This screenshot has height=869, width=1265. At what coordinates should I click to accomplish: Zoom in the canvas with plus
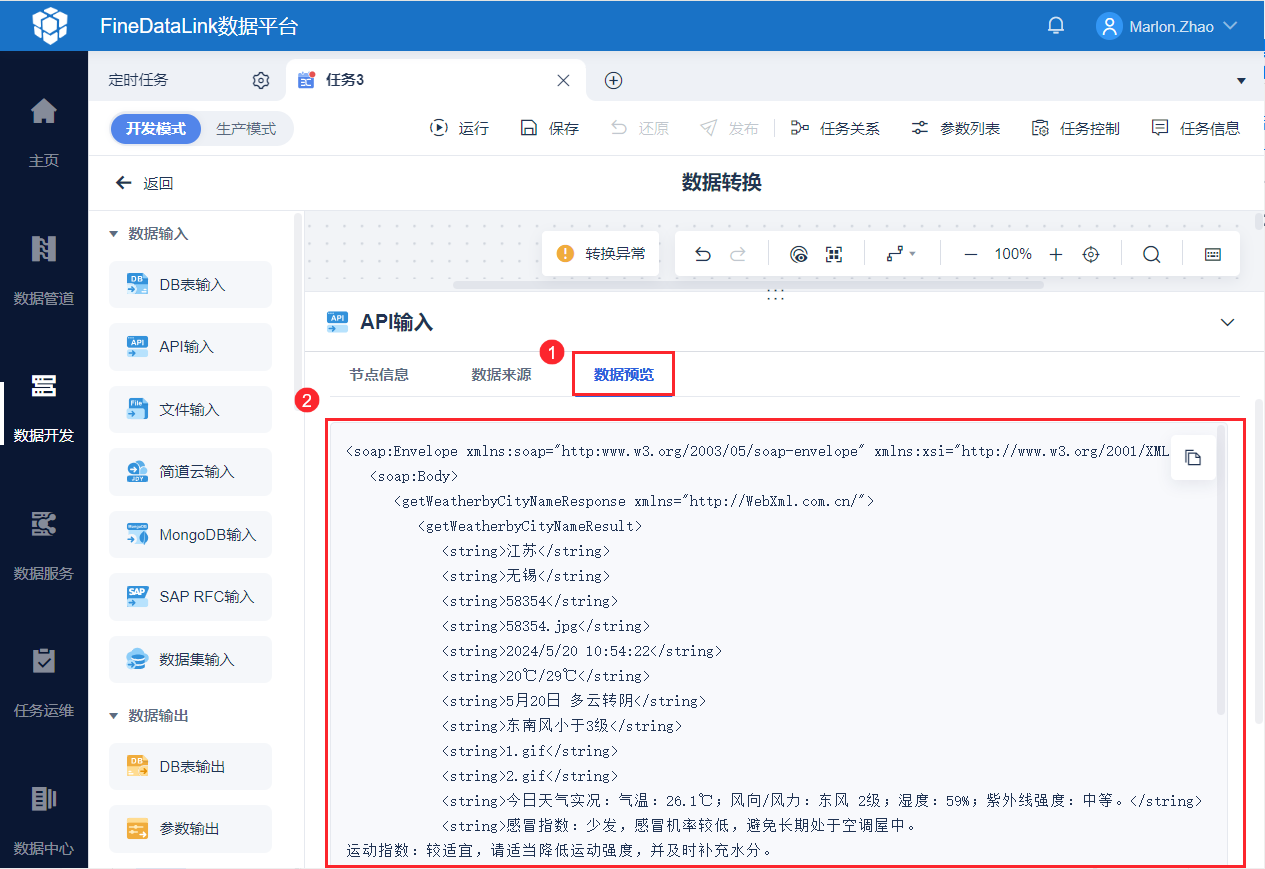1056,254
